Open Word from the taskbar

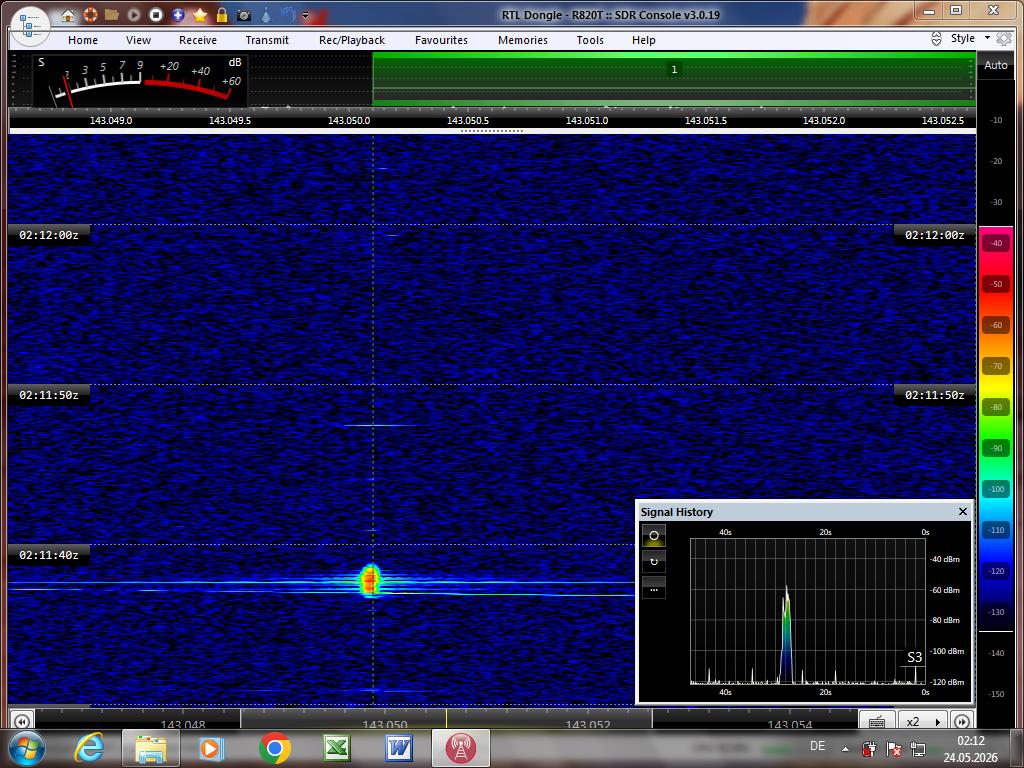(x=399, y=748)
